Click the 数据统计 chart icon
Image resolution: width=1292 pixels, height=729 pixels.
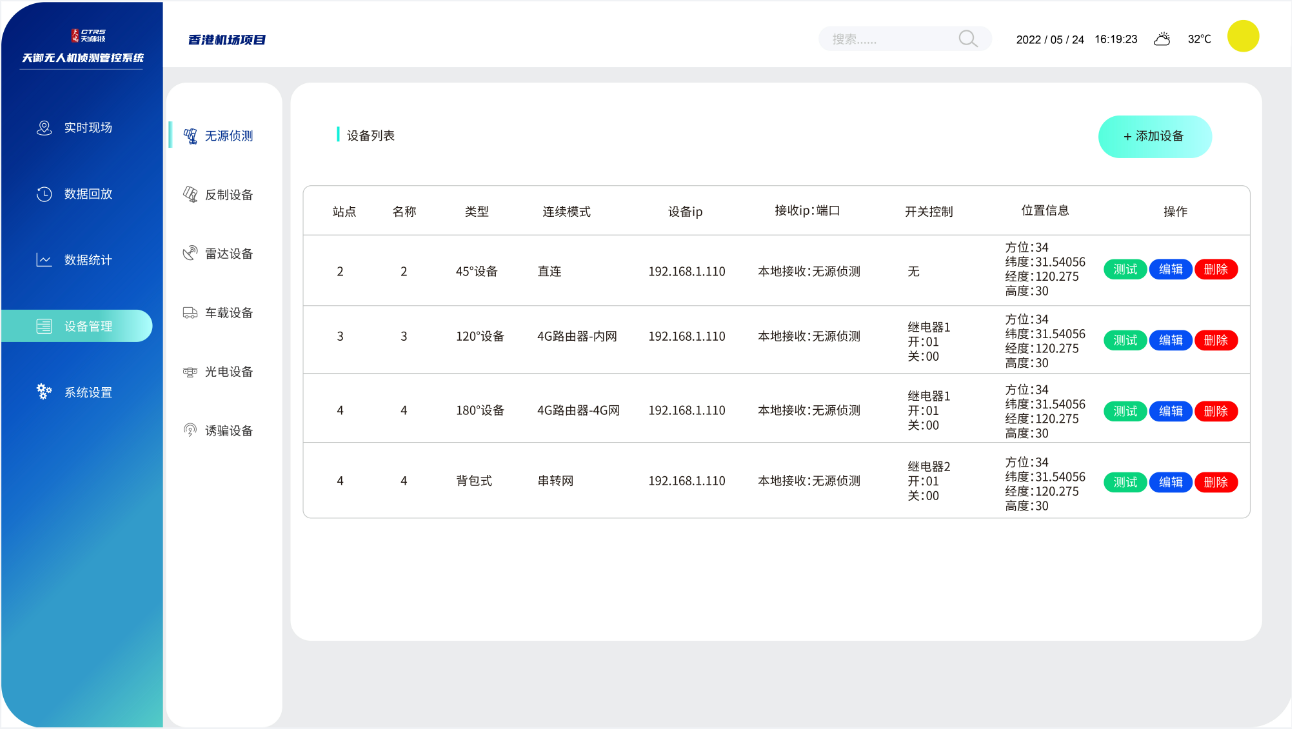pyautogui.click(x=44, y=260)
